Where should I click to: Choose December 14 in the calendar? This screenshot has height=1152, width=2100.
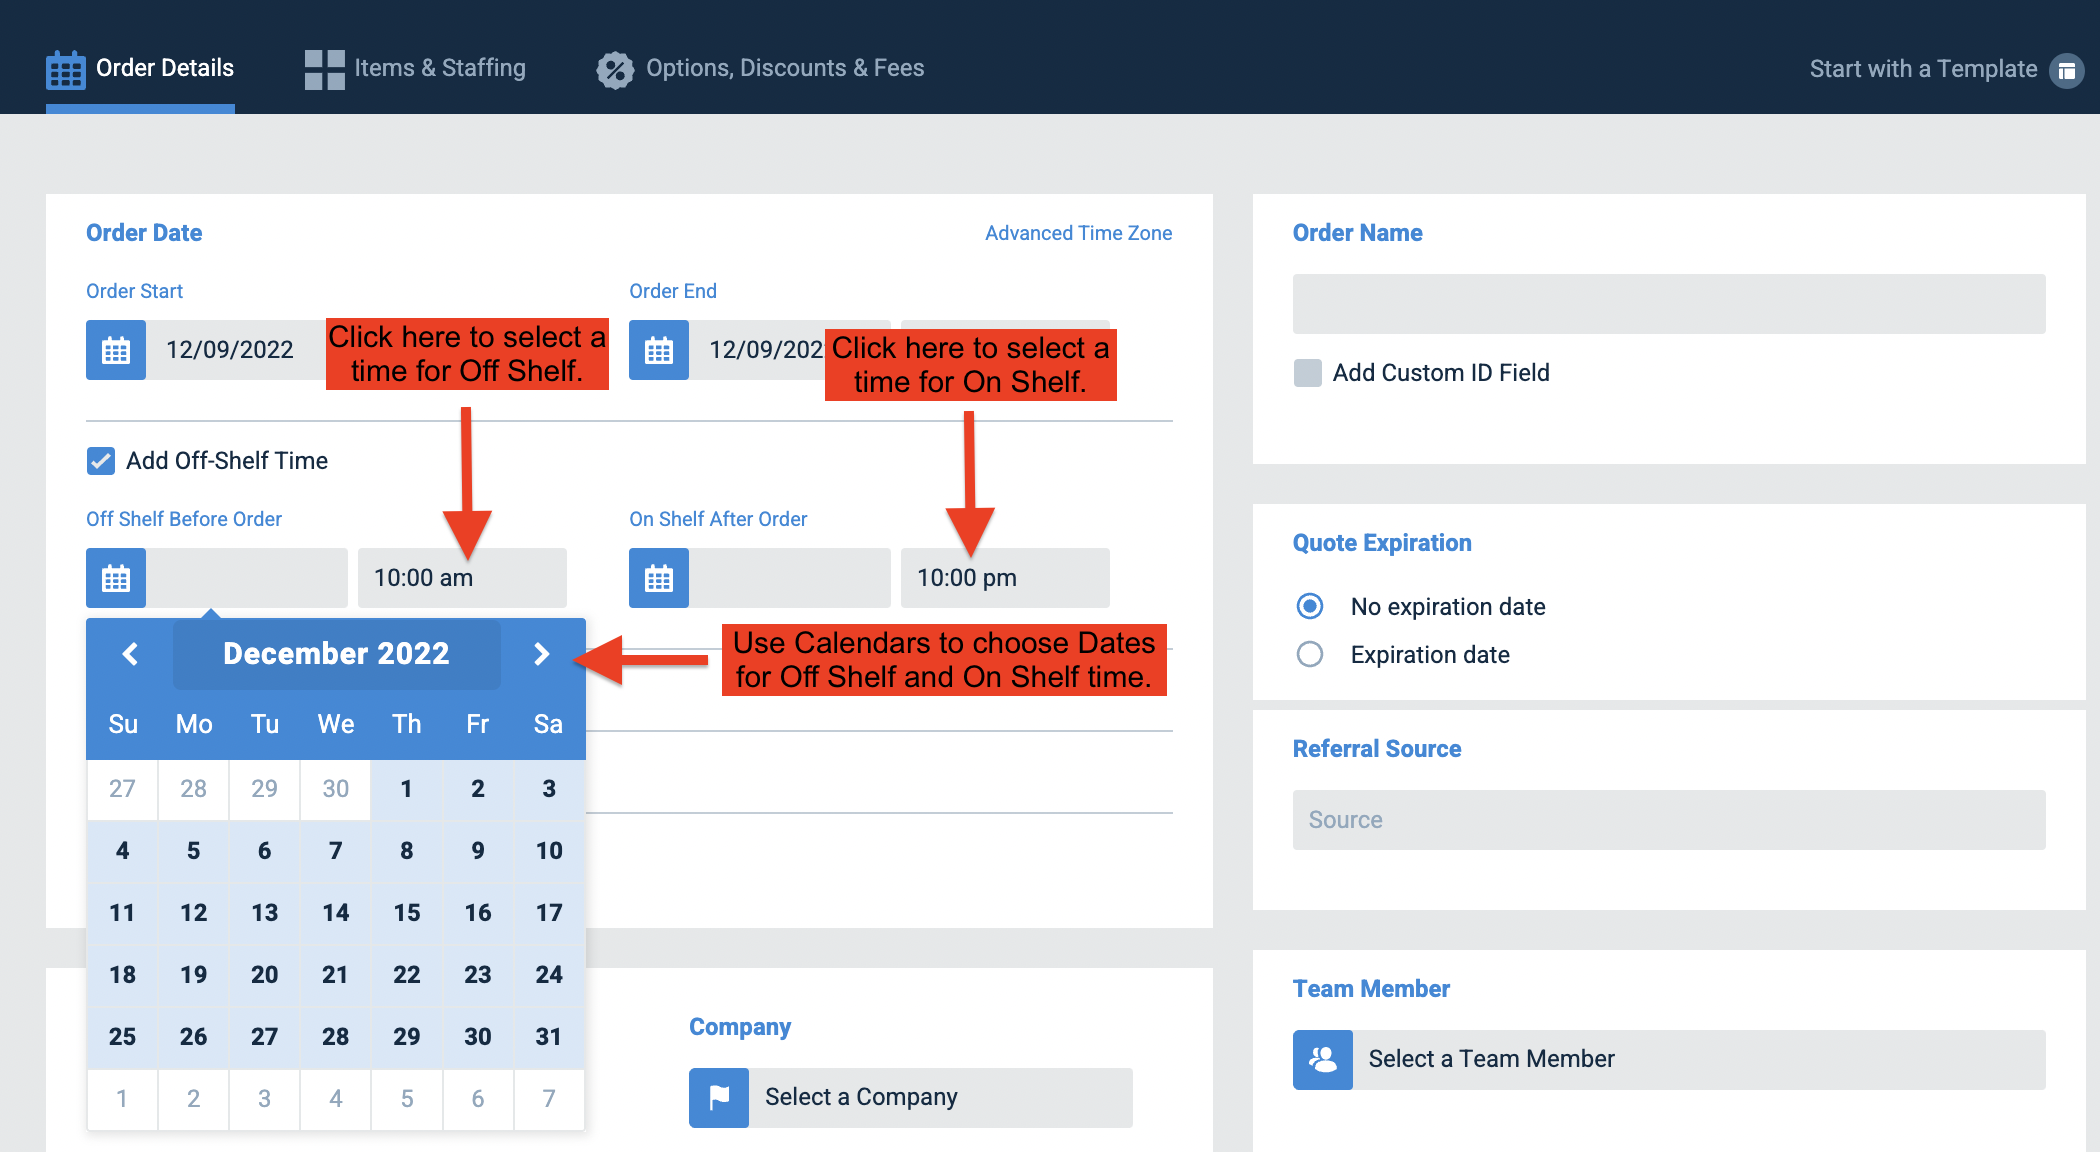335,913
